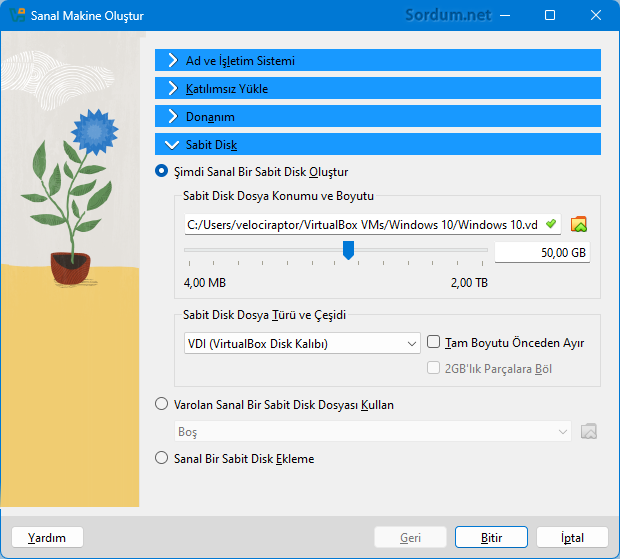Click the Yardım button
Viewport: 620px width, 559px height.
pos(47,537)
